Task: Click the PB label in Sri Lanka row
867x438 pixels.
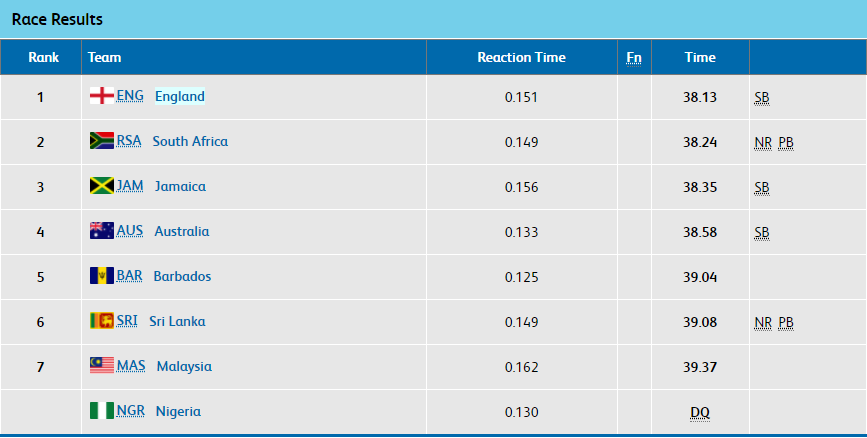Action: pyautogui.click(x=786, y=322)
